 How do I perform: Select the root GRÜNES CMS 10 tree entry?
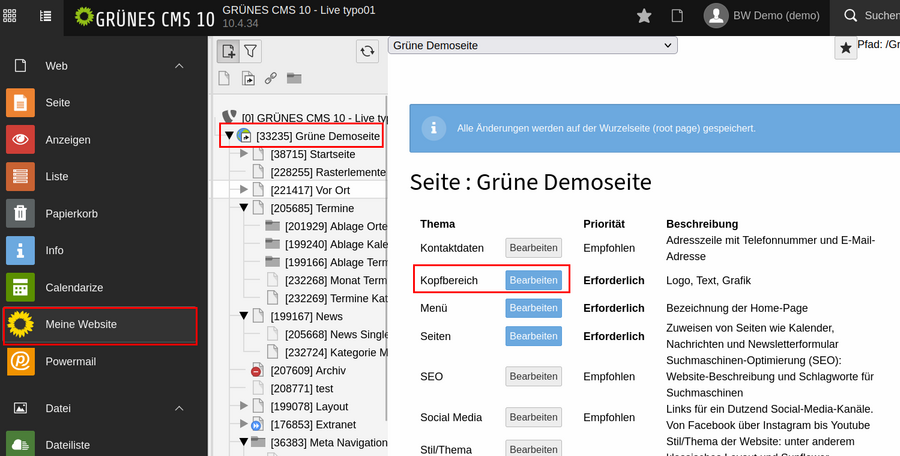click(315, 118)
